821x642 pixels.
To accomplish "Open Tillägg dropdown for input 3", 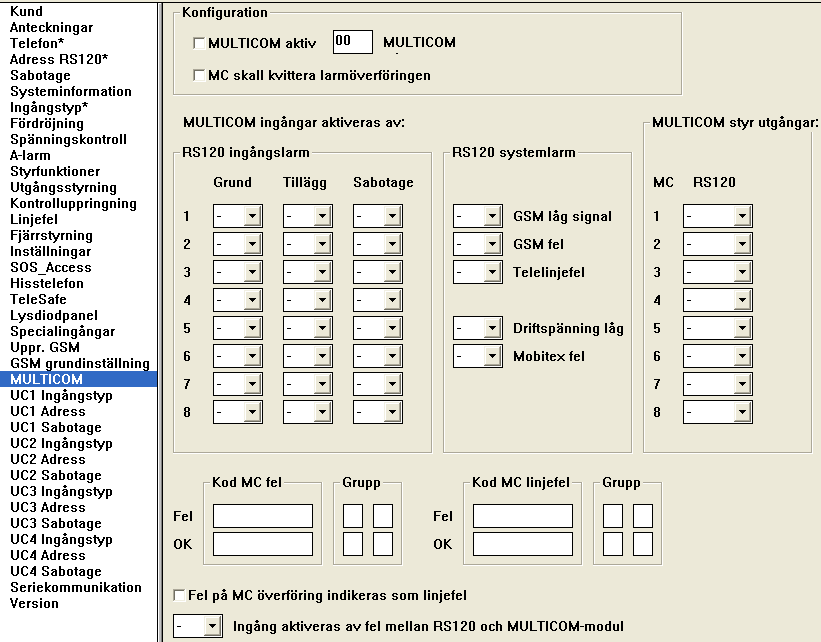I will click(308, 272).
